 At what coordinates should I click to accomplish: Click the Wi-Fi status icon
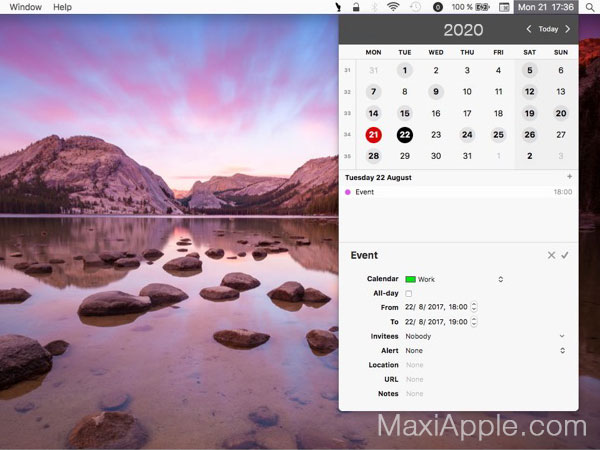[393, 7]
